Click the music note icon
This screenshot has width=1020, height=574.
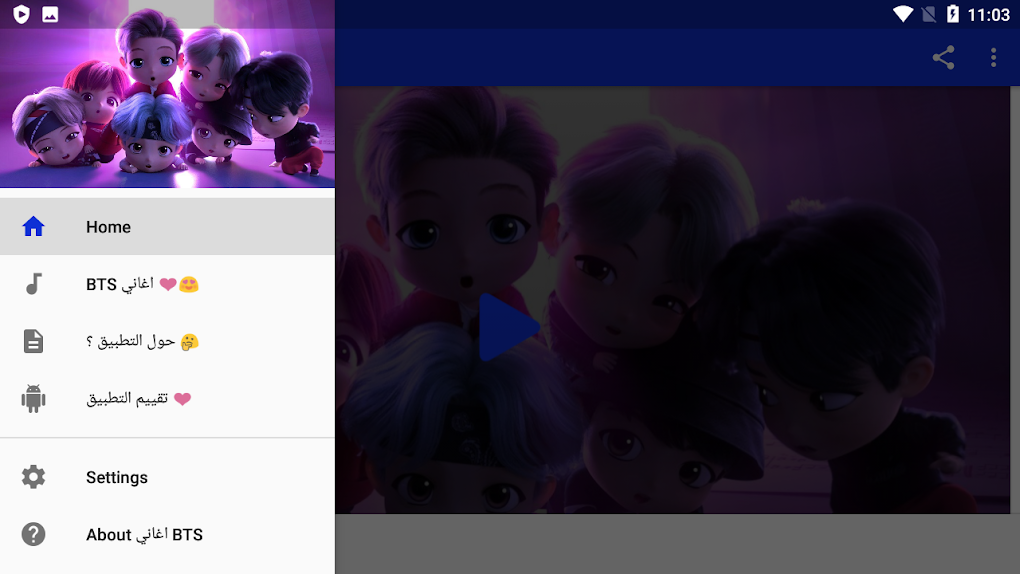click(33, 284)
